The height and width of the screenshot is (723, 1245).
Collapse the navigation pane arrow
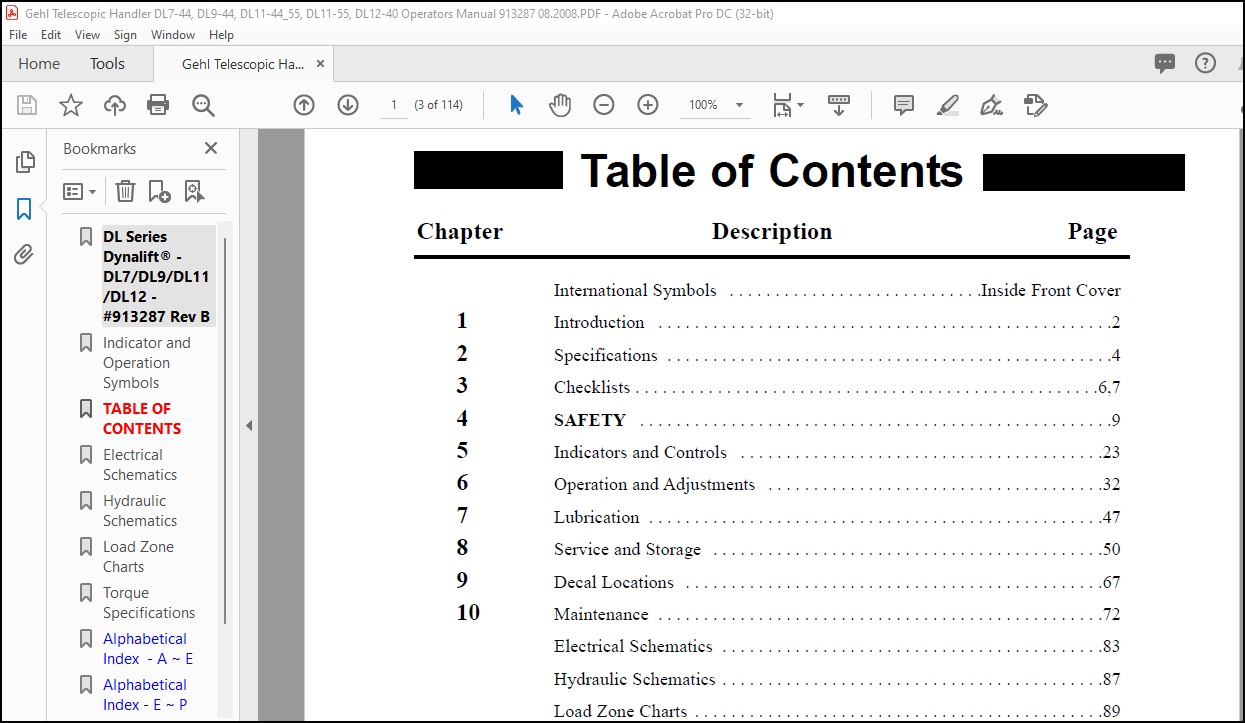[249, 425]
